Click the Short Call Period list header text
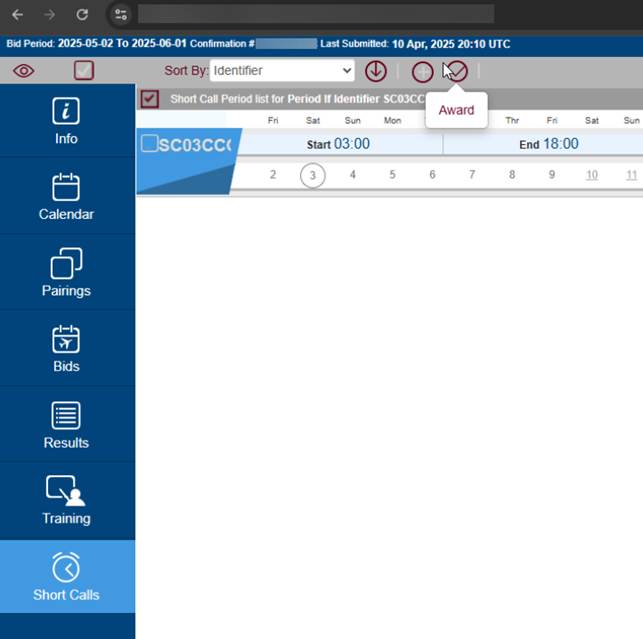The height and width of the screenshot is (639, 643). tap(297, 99)
